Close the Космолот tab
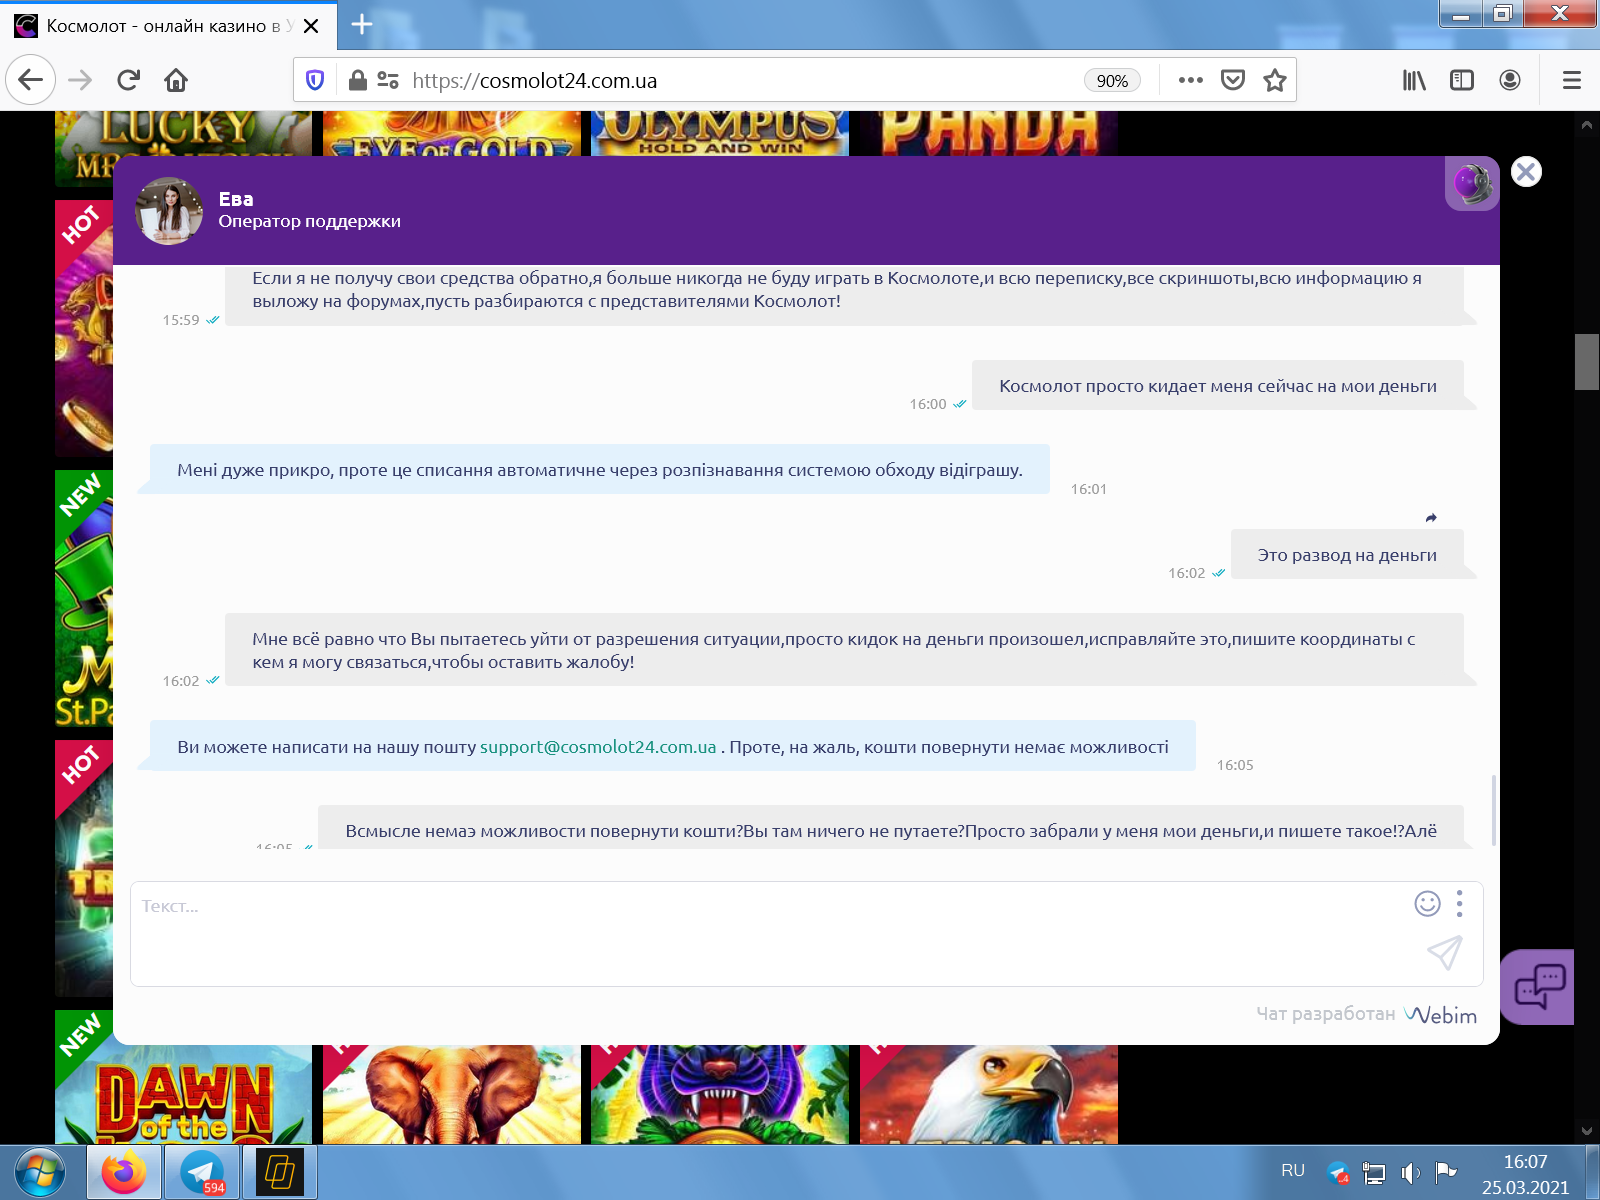The height and width of the screenshot is (1200, 1600). [x=311, y=26]
